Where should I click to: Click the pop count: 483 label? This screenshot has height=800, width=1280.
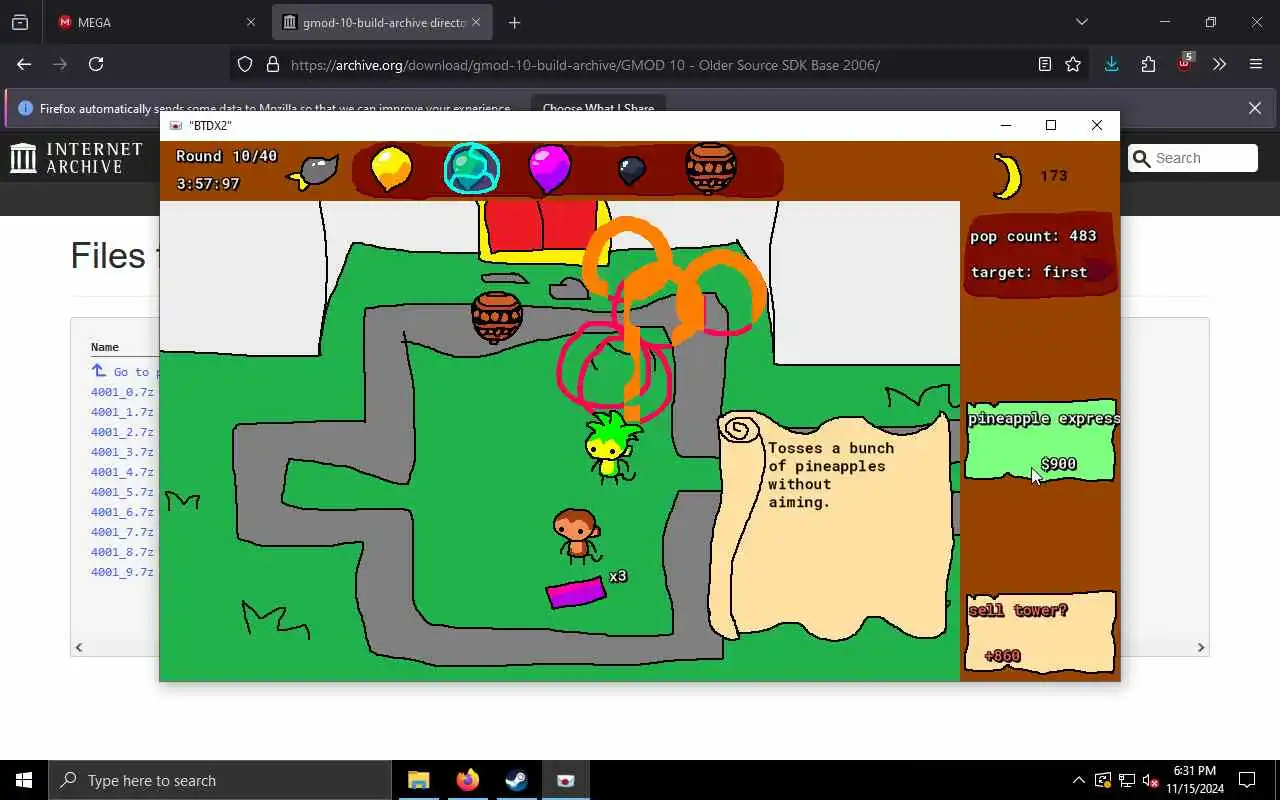[1033, 236]
